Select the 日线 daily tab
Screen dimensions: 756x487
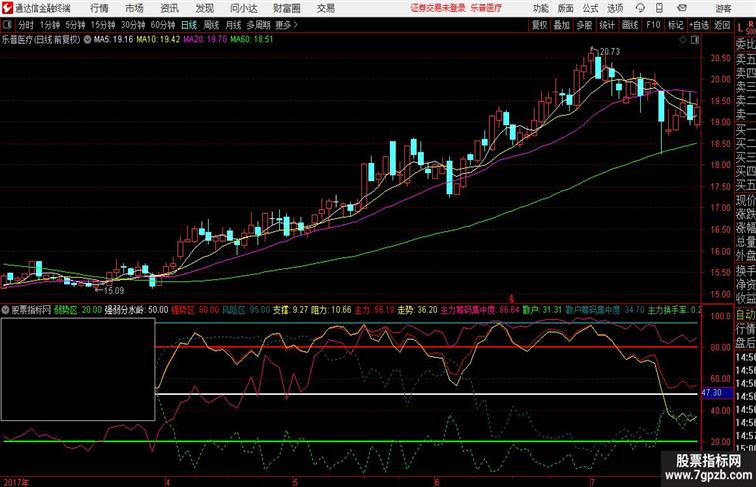coord(189,25)
